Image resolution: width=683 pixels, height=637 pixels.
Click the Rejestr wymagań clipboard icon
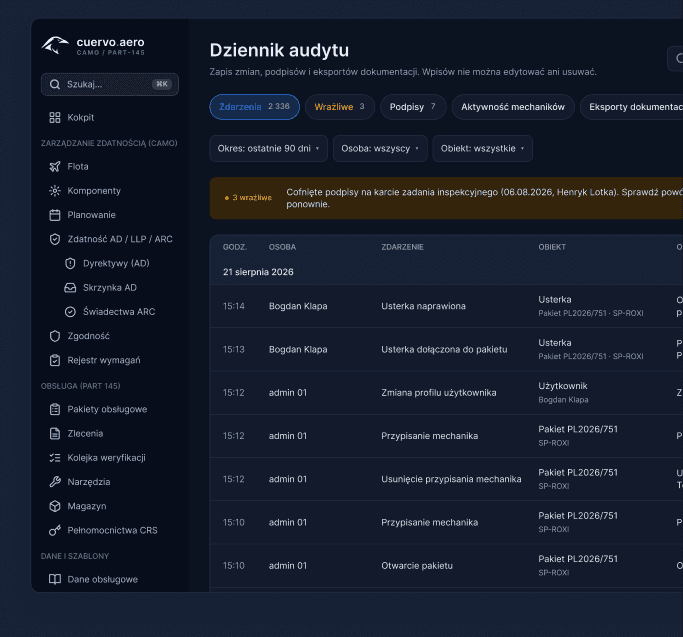pyautogui.click(x=55, y=360)
